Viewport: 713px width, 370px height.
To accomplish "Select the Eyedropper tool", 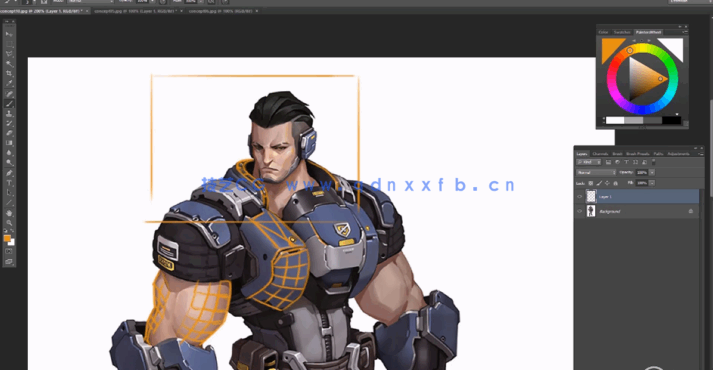I will (9, 83).
